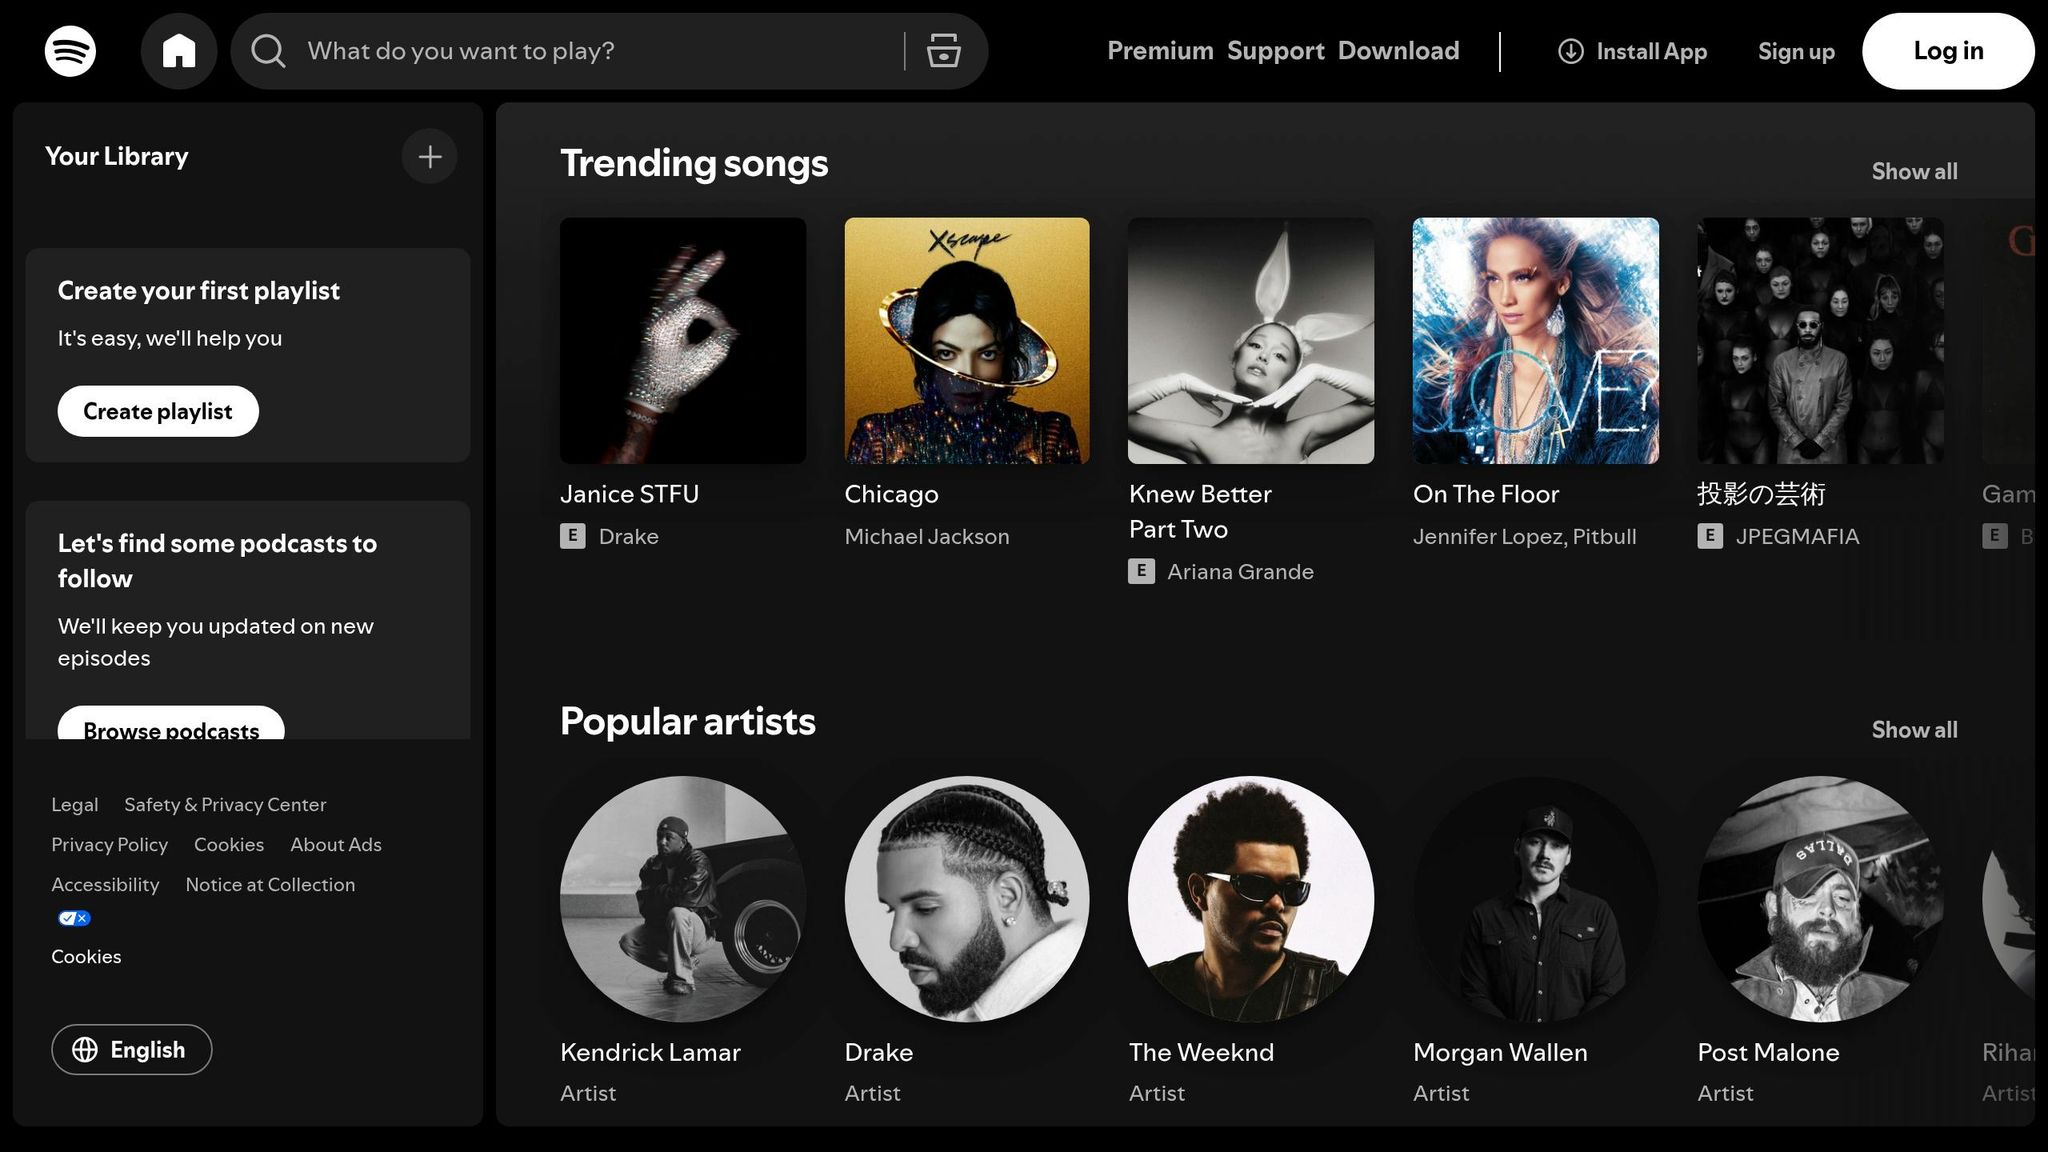This screenshot has width=2048, height=1152.
Task: Open Post Malone artist photo
Action: click(1820, 899)
